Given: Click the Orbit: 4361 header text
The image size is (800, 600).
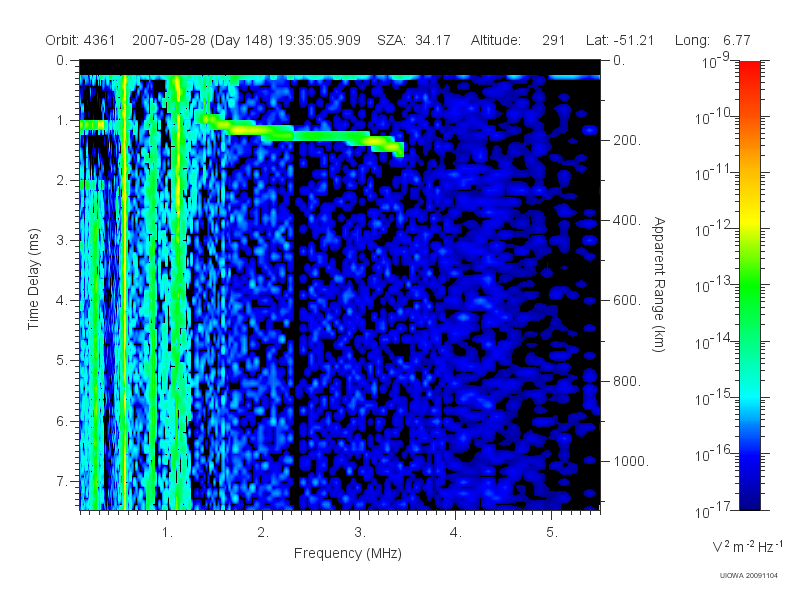Looking at the screenshot, I should [80, 40].
